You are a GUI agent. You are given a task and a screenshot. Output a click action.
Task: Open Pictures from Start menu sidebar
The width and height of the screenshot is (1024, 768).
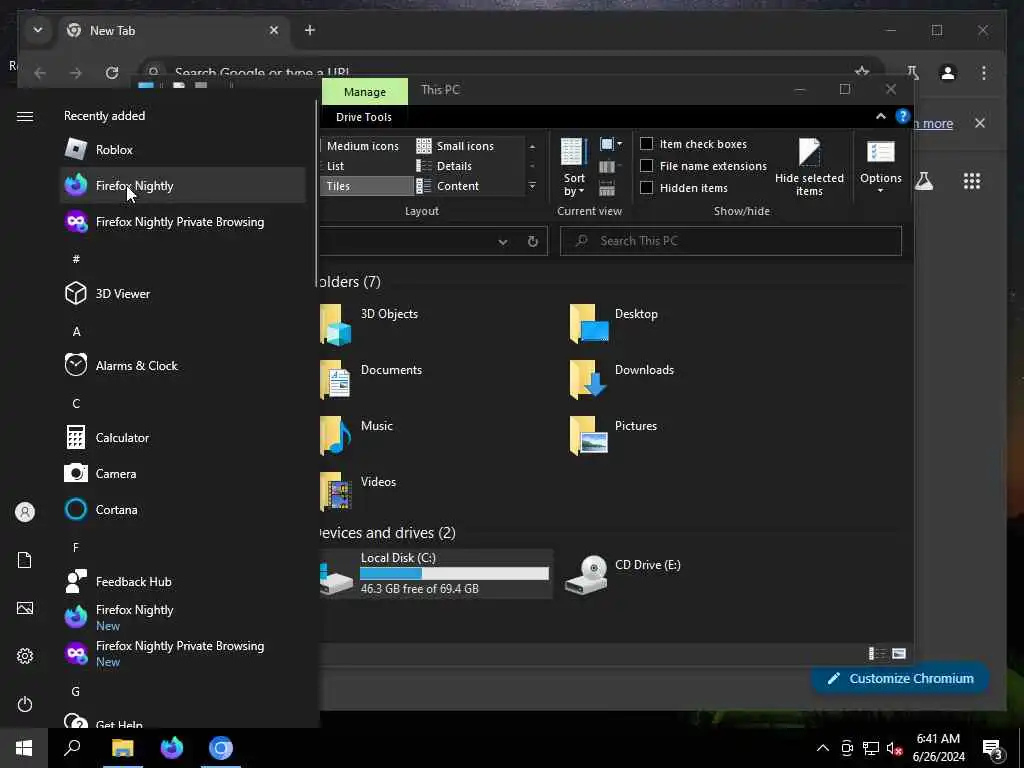pos(25,608)
